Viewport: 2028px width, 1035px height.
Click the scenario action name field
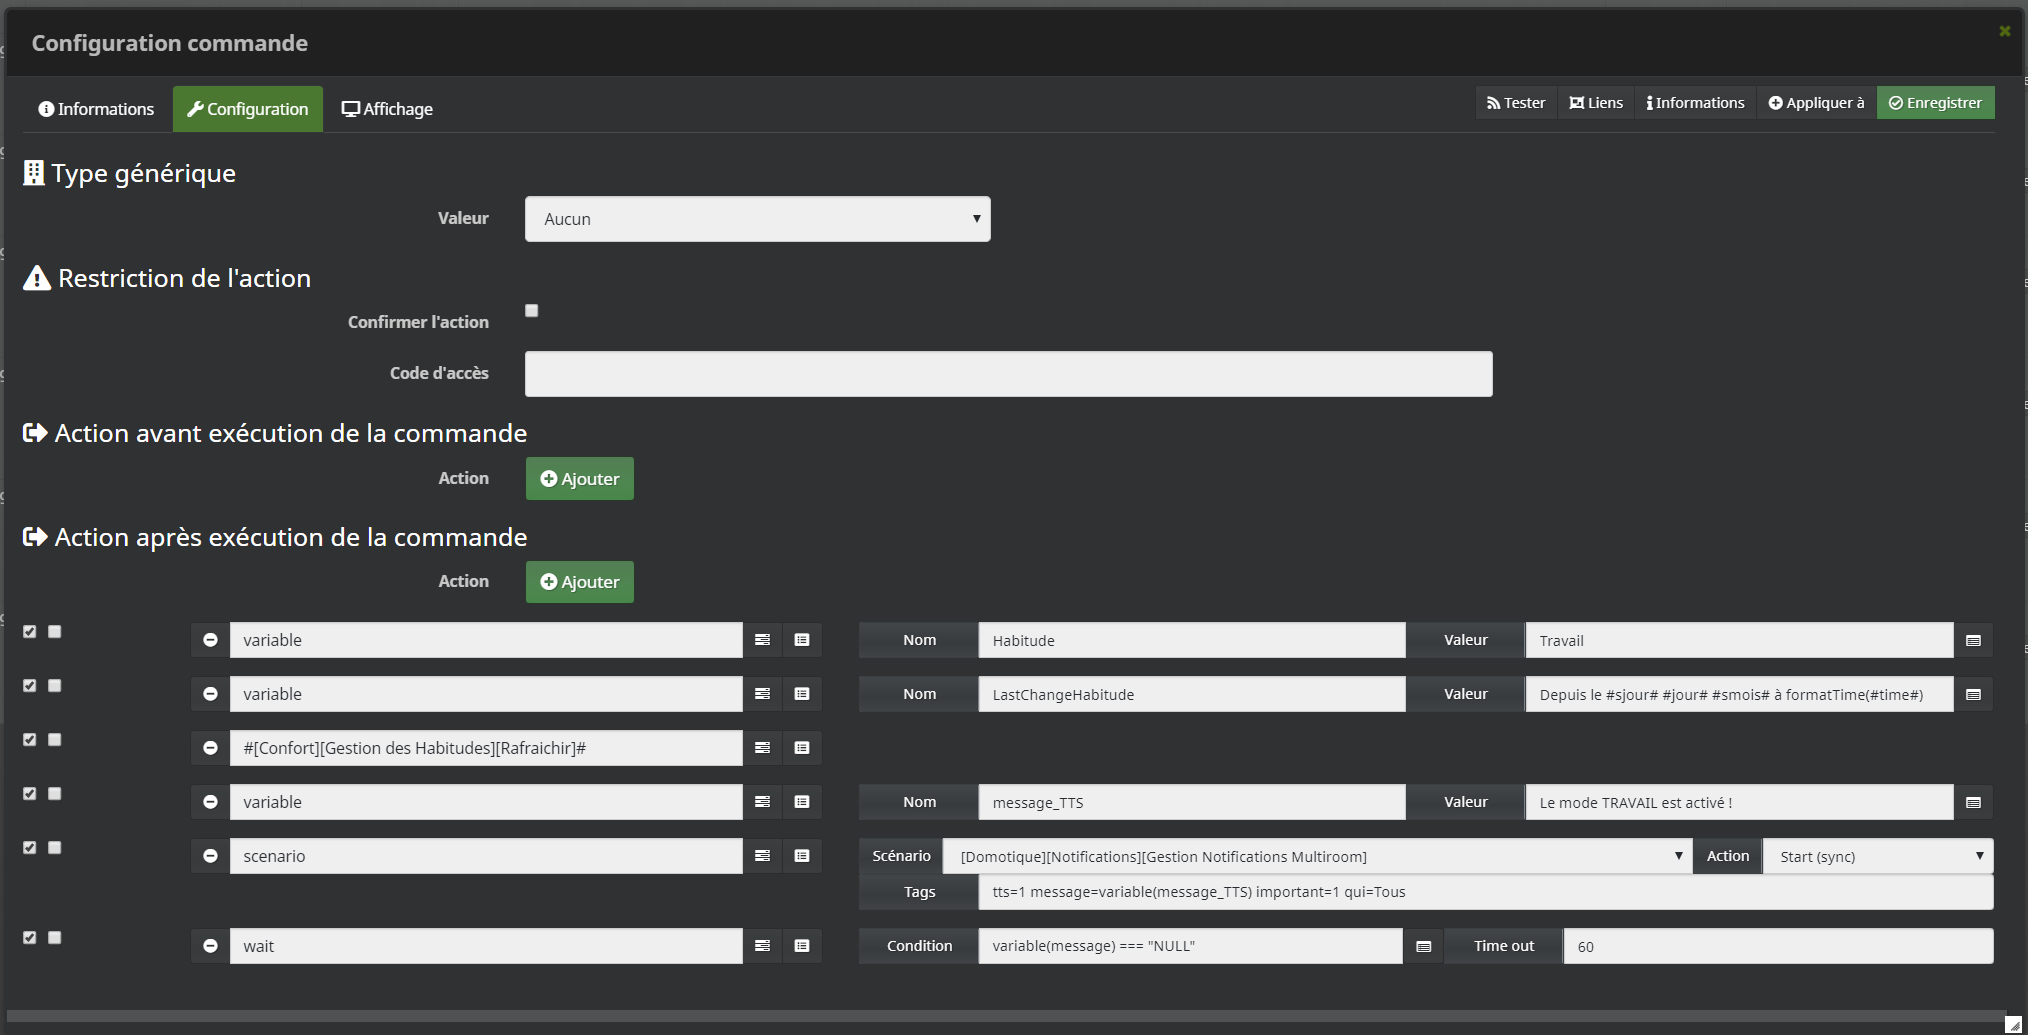click(486, 856)
